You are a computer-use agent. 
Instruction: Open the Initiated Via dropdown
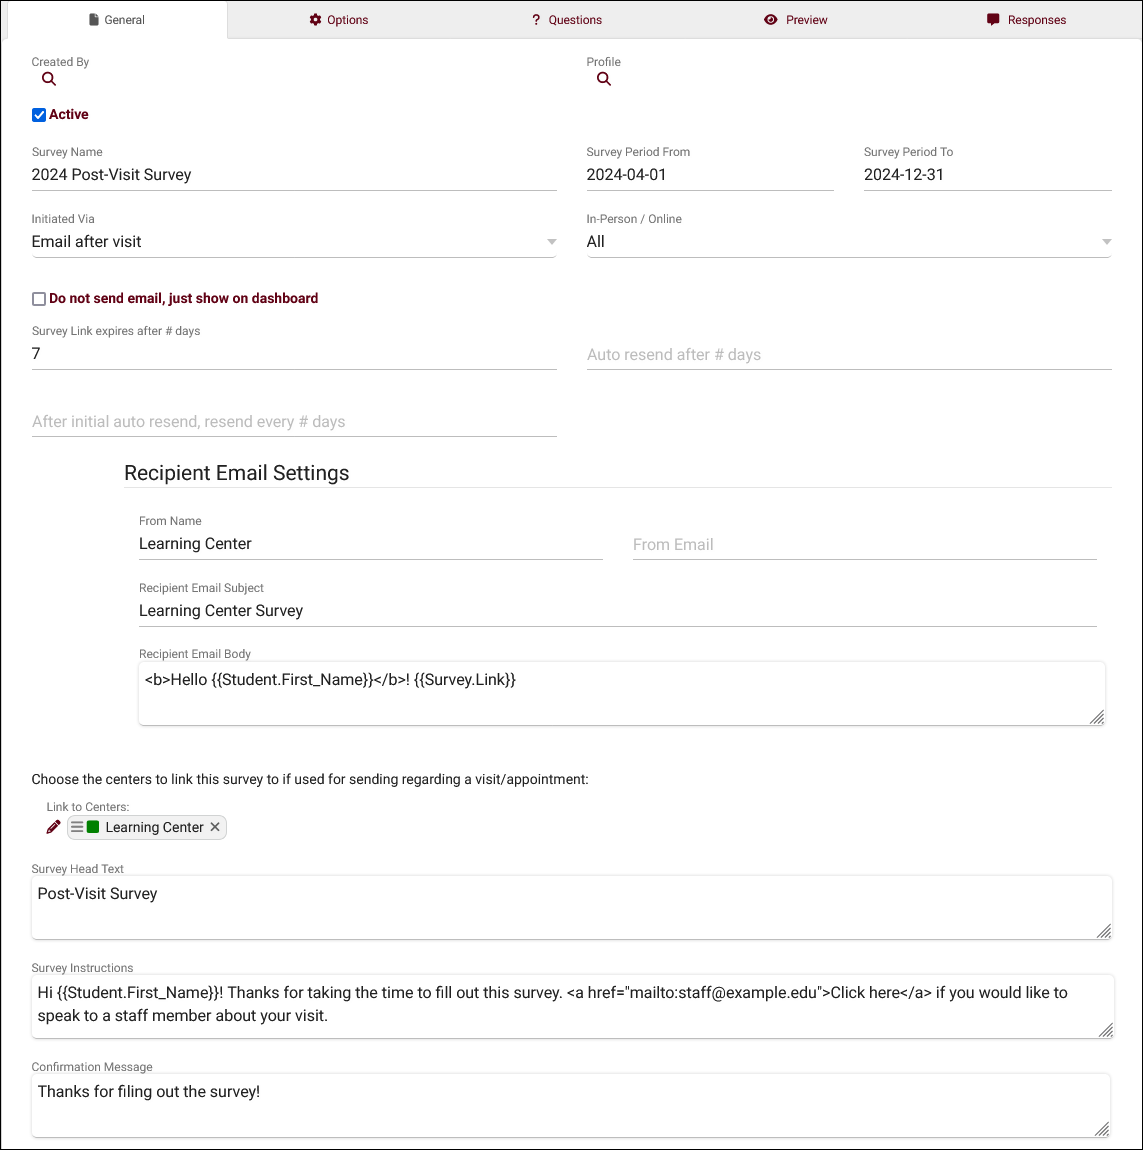pyautogui.click(x=293, y=242)
